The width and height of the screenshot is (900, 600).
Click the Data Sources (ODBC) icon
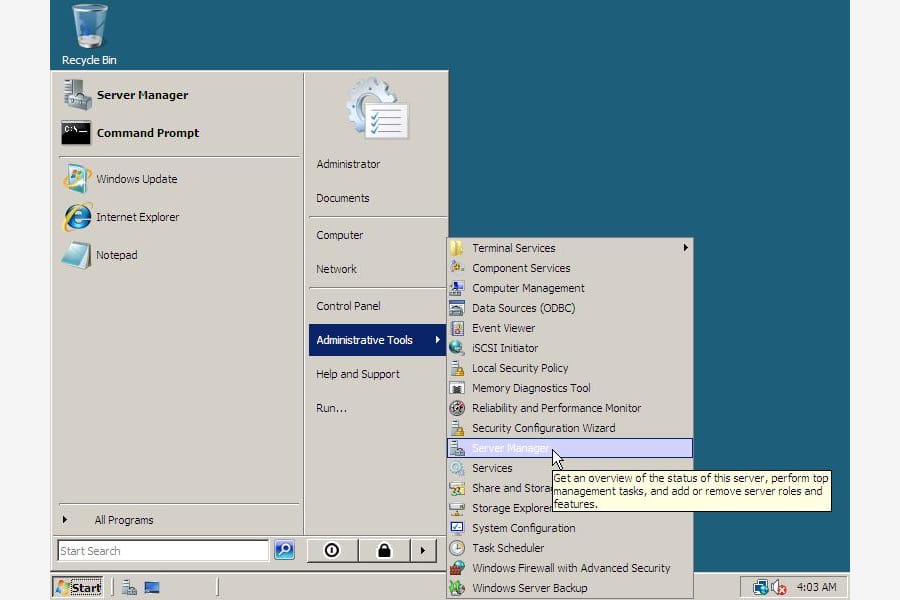(457, 308)
